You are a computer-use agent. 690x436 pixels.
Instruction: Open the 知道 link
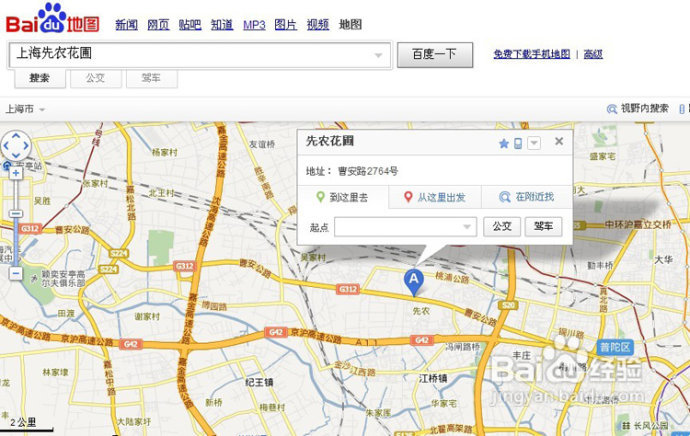[222, 25]
